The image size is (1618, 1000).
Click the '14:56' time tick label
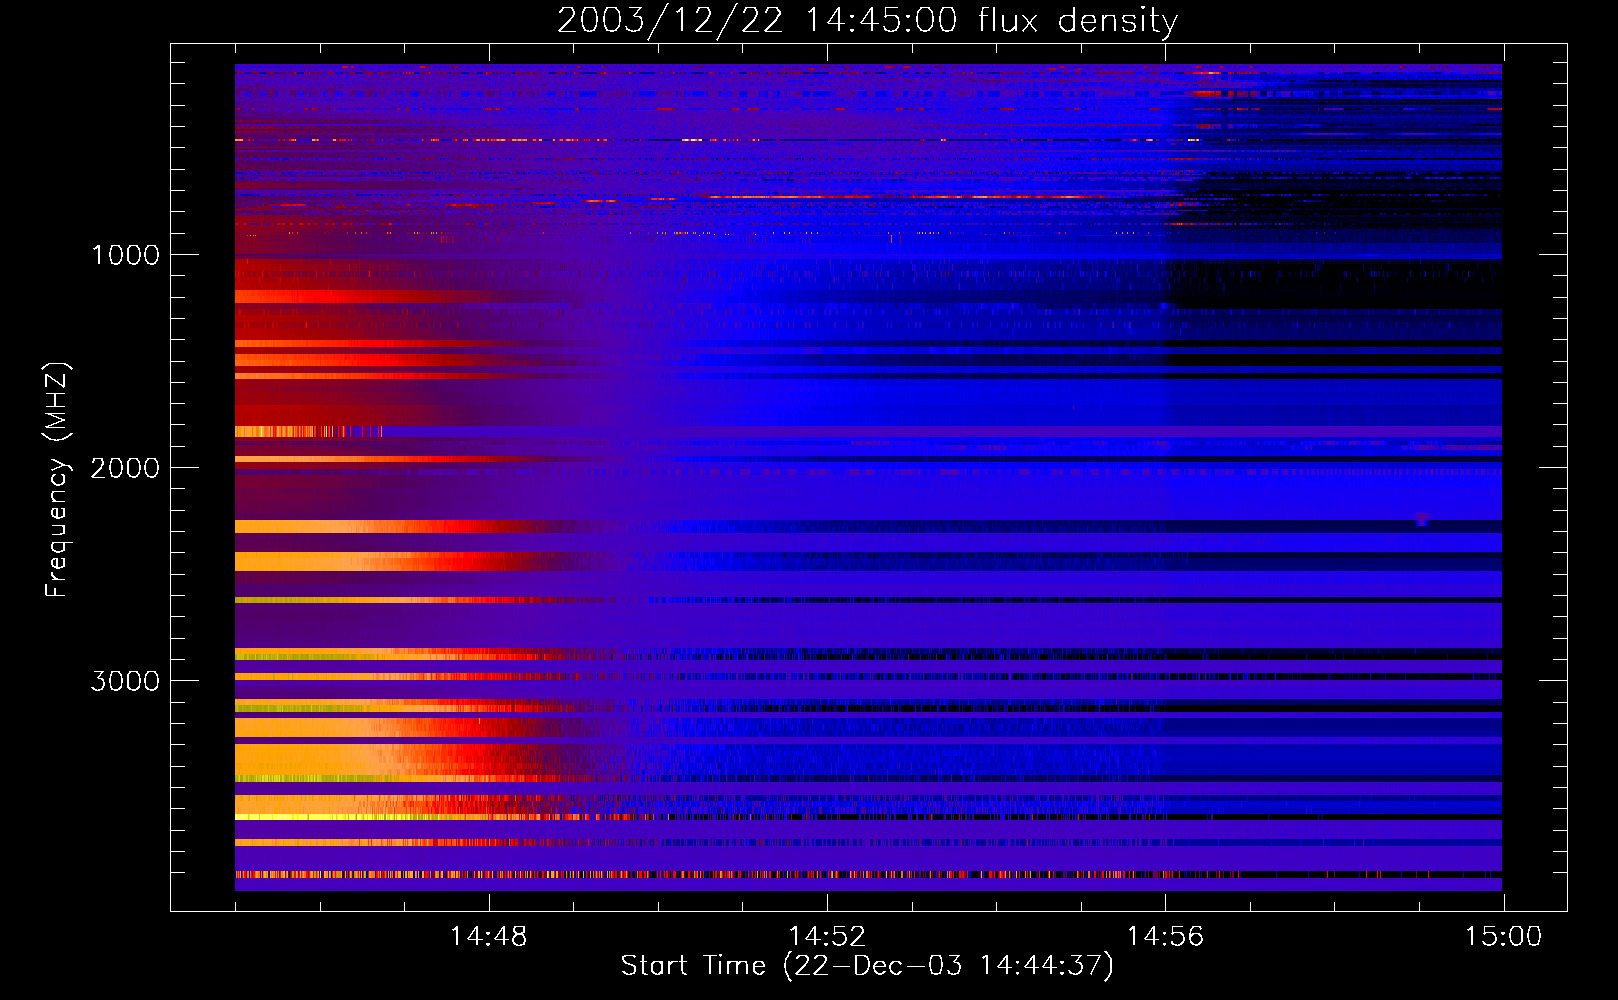pos(1165,937)
